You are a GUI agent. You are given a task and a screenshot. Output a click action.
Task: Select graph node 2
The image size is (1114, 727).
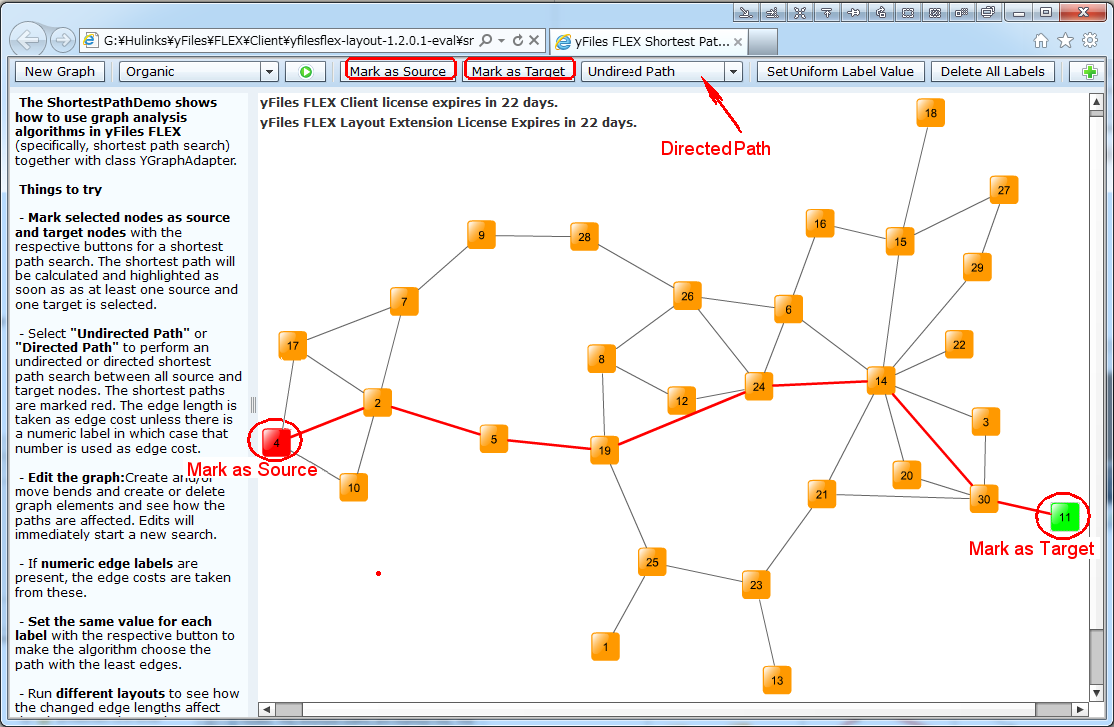pyautogui.click(x=377, y=403)
